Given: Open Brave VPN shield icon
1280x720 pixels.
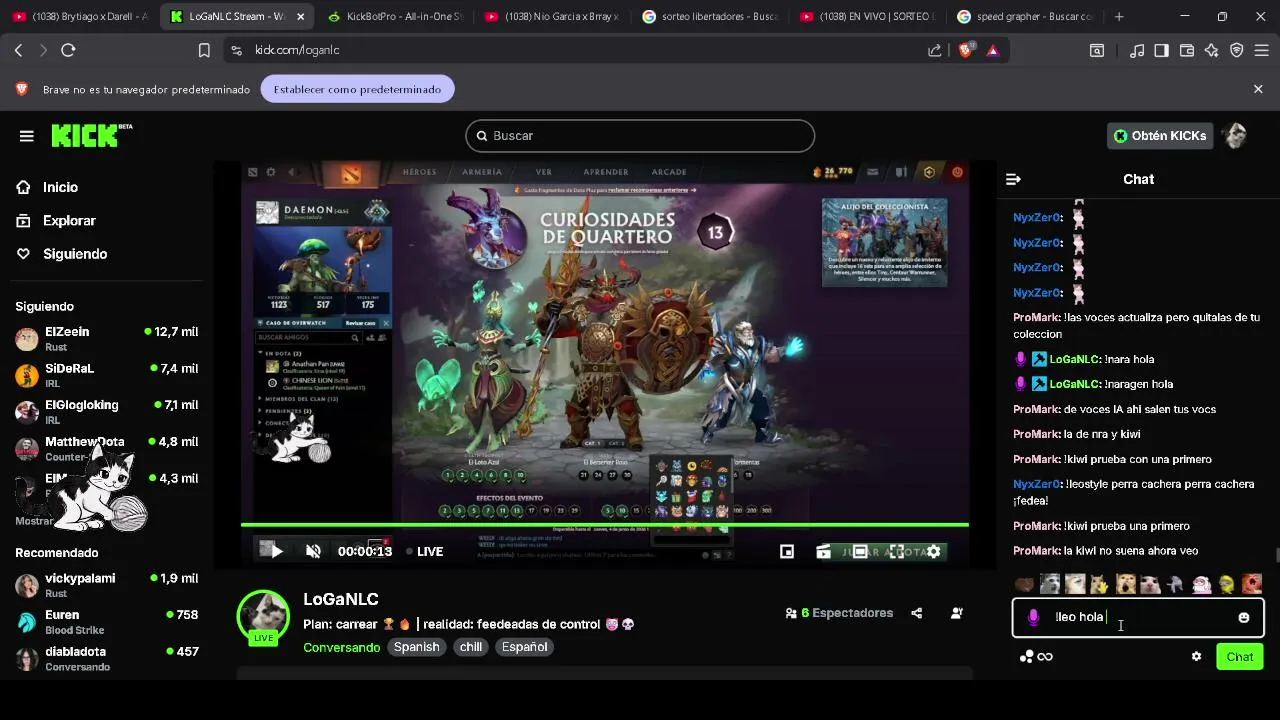Looking at the screenshot, I should click(1237, 50).
